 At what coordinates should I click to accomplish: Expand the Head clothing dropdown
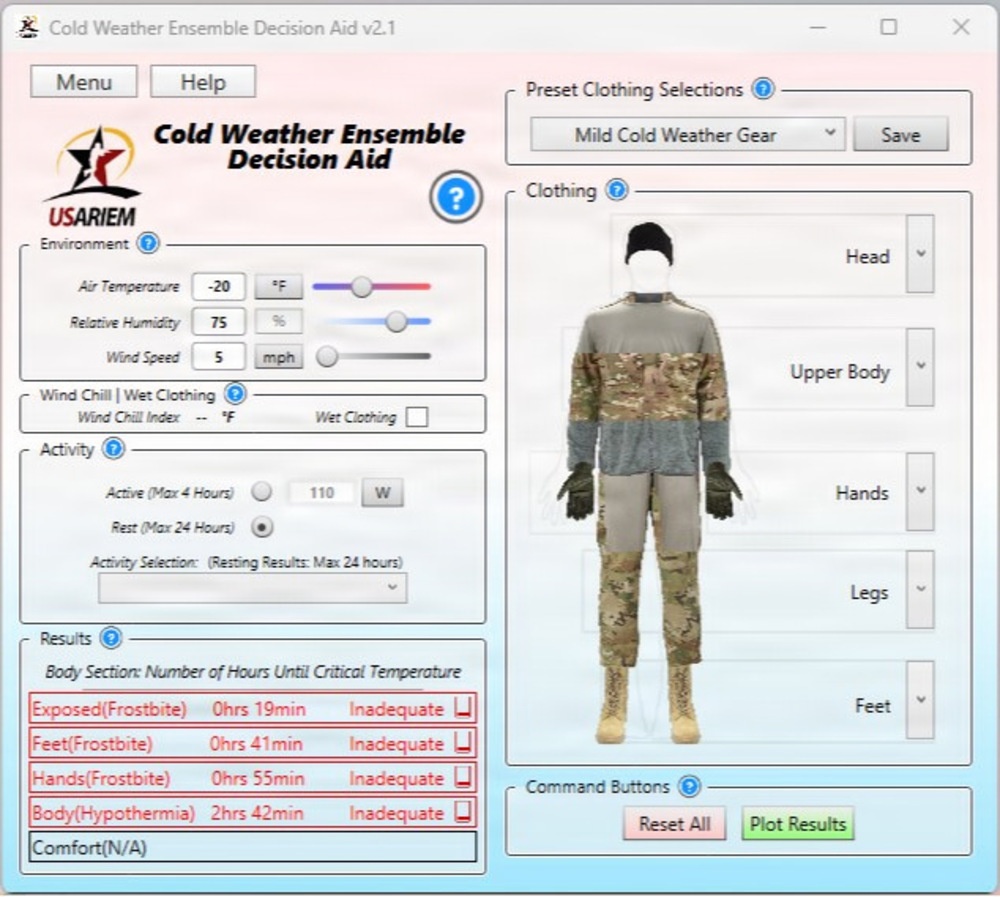pyautogui.click(x=920, y=253)
